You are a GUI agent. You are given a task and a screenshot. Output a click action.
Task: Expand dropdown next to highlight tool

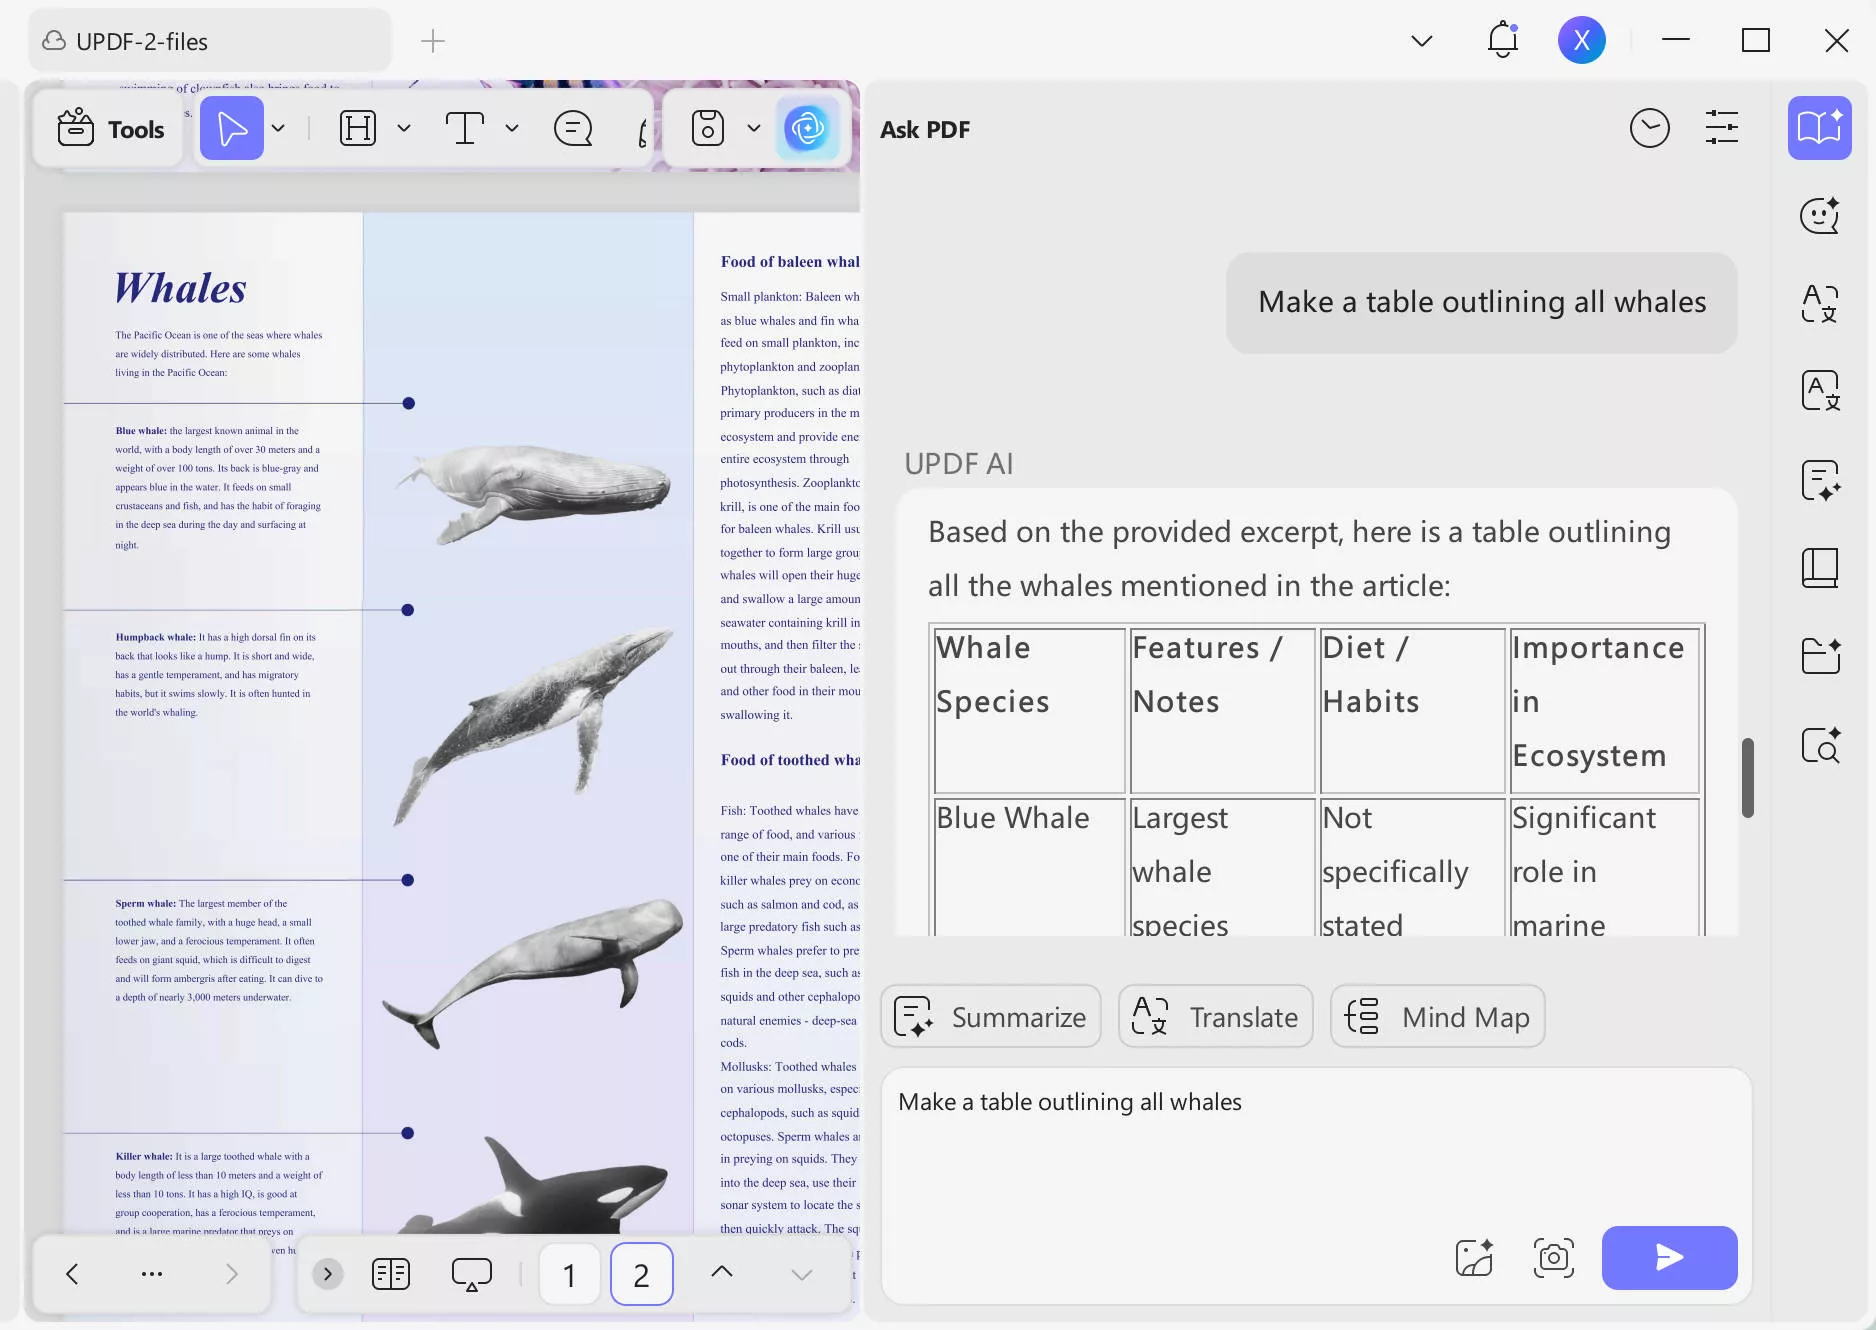click(x=404, y=129)
